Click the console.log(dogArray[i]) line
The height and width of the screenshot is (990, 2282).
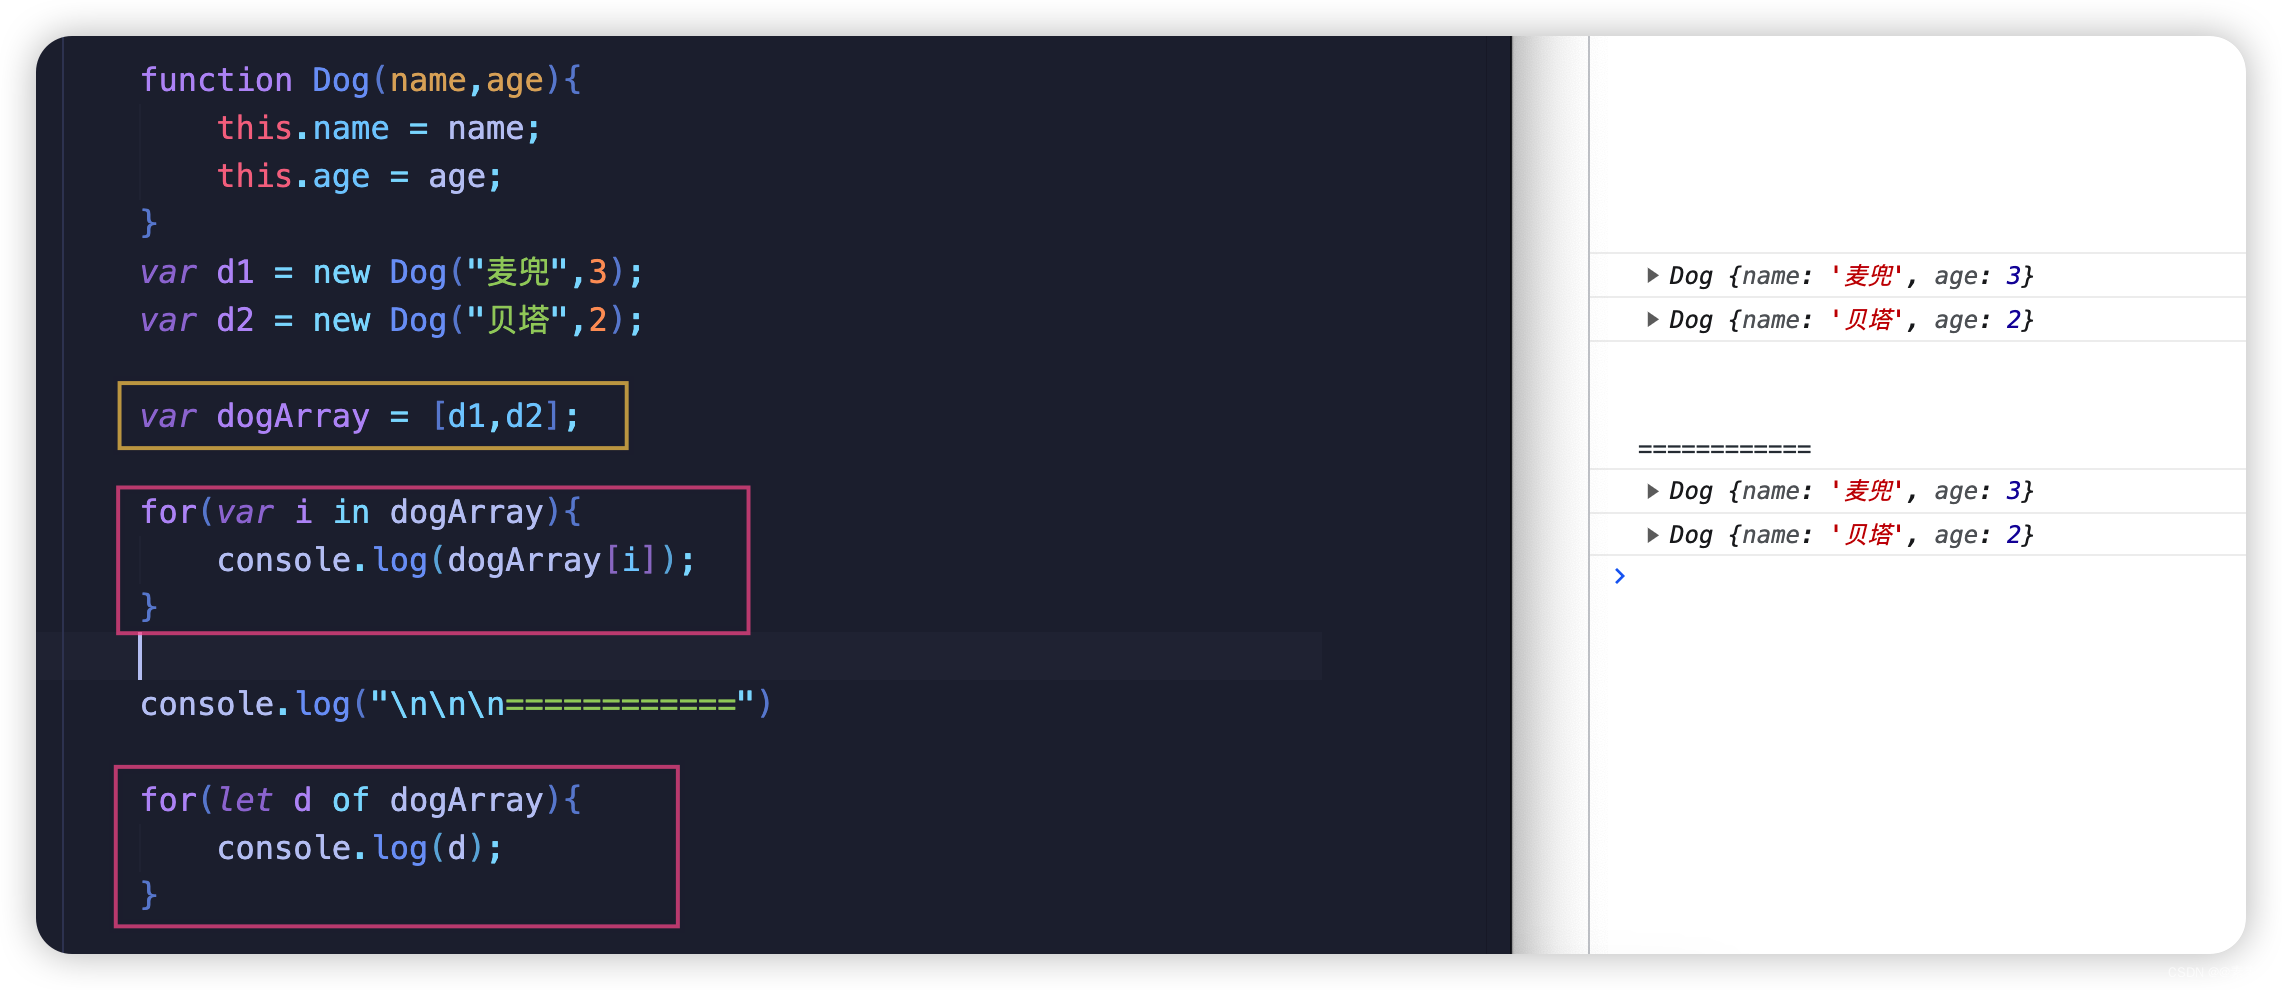coord(456,560)
